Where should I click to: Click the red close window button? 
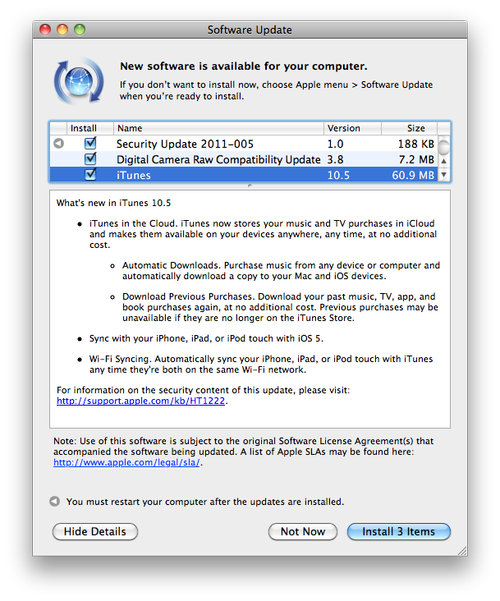[45, 30]
